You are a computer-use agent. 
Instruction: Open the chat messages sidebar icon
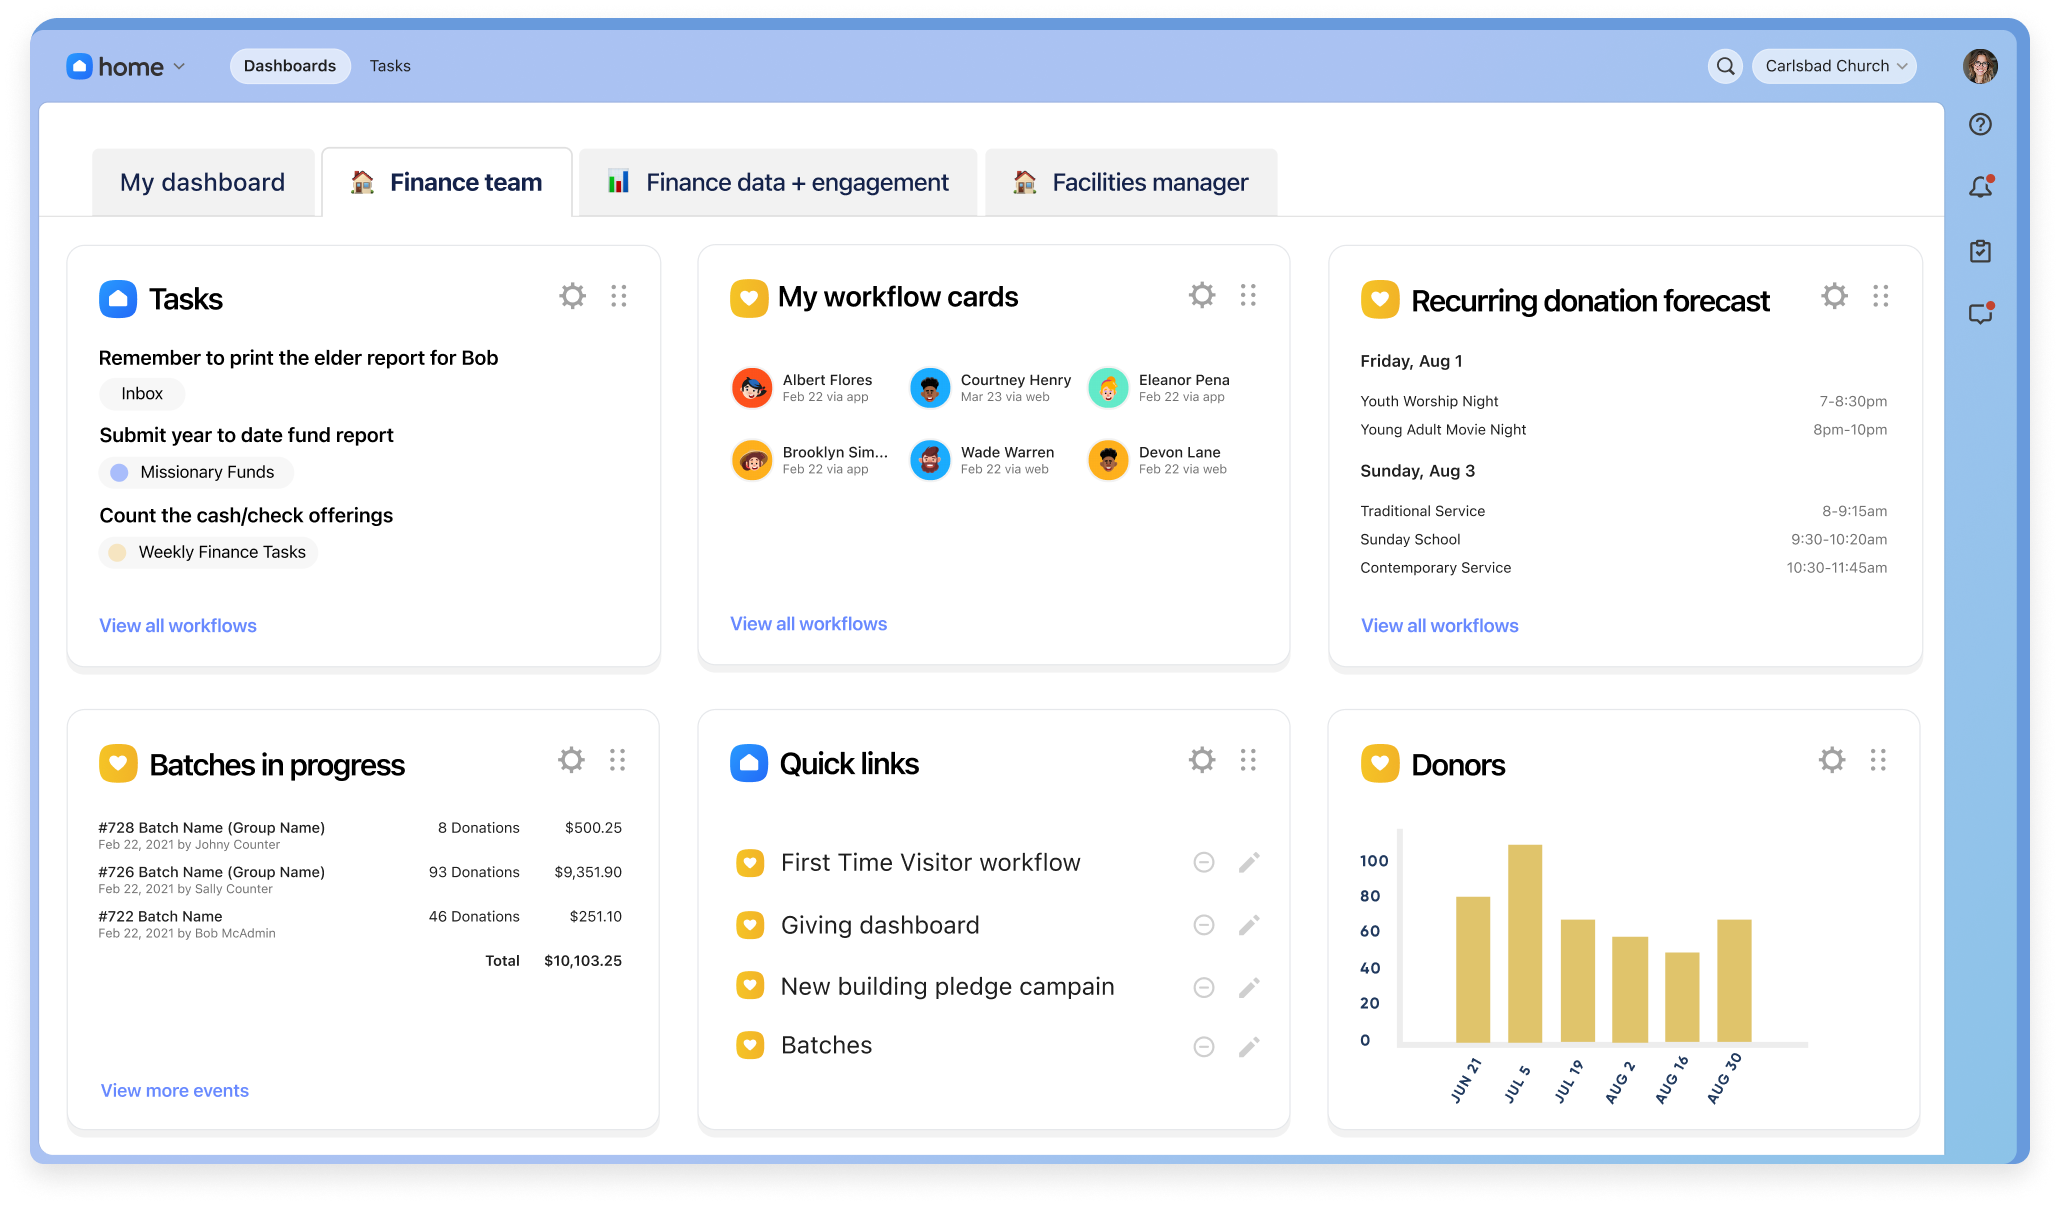(1980, 314)
